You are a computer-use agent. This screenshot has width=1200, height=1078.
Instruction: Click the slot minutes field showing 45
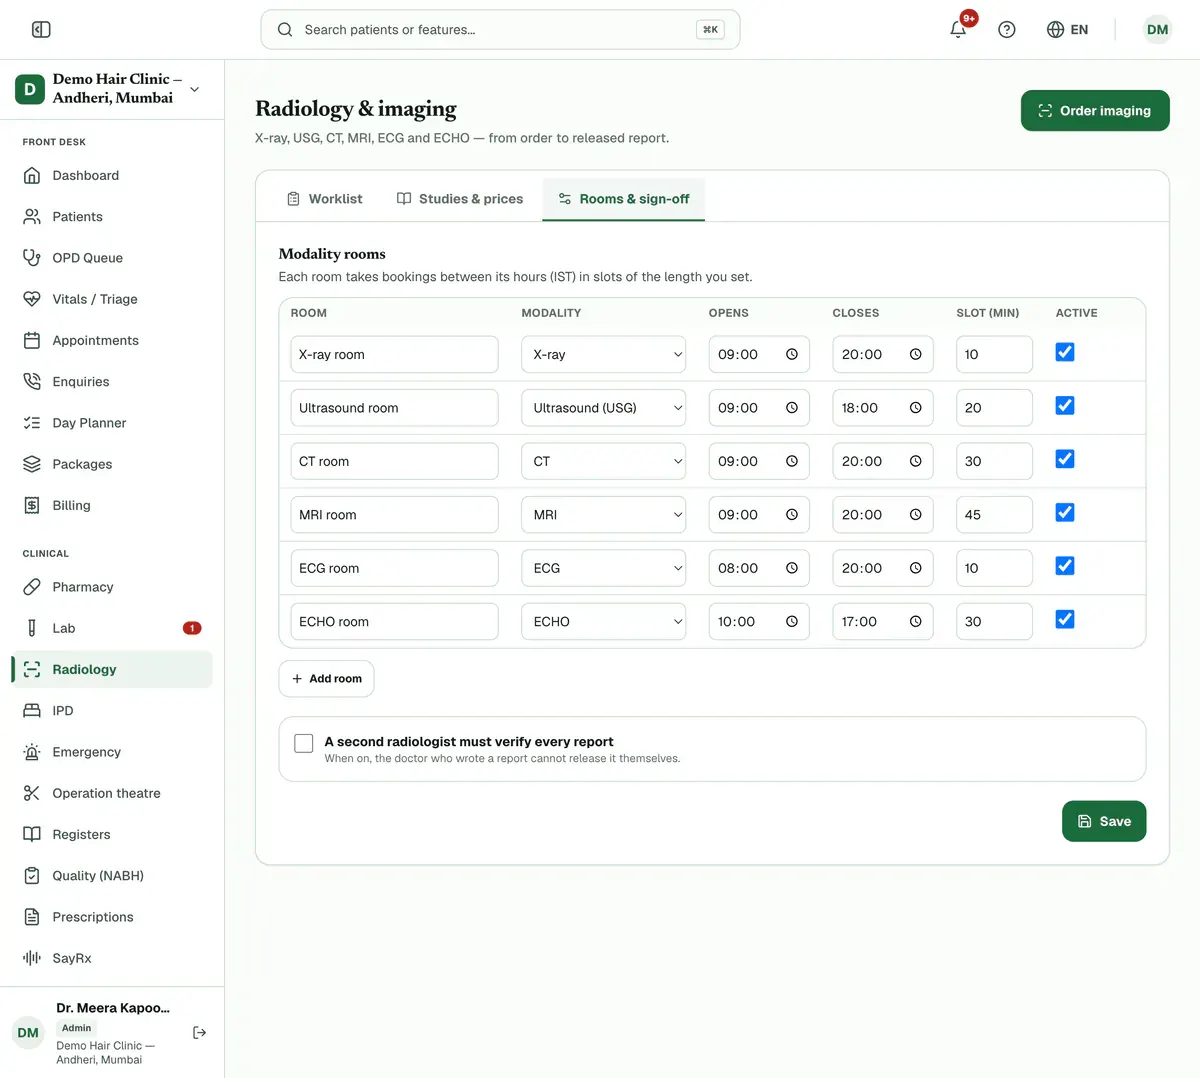pyautogui.click(x=994, y=515)
